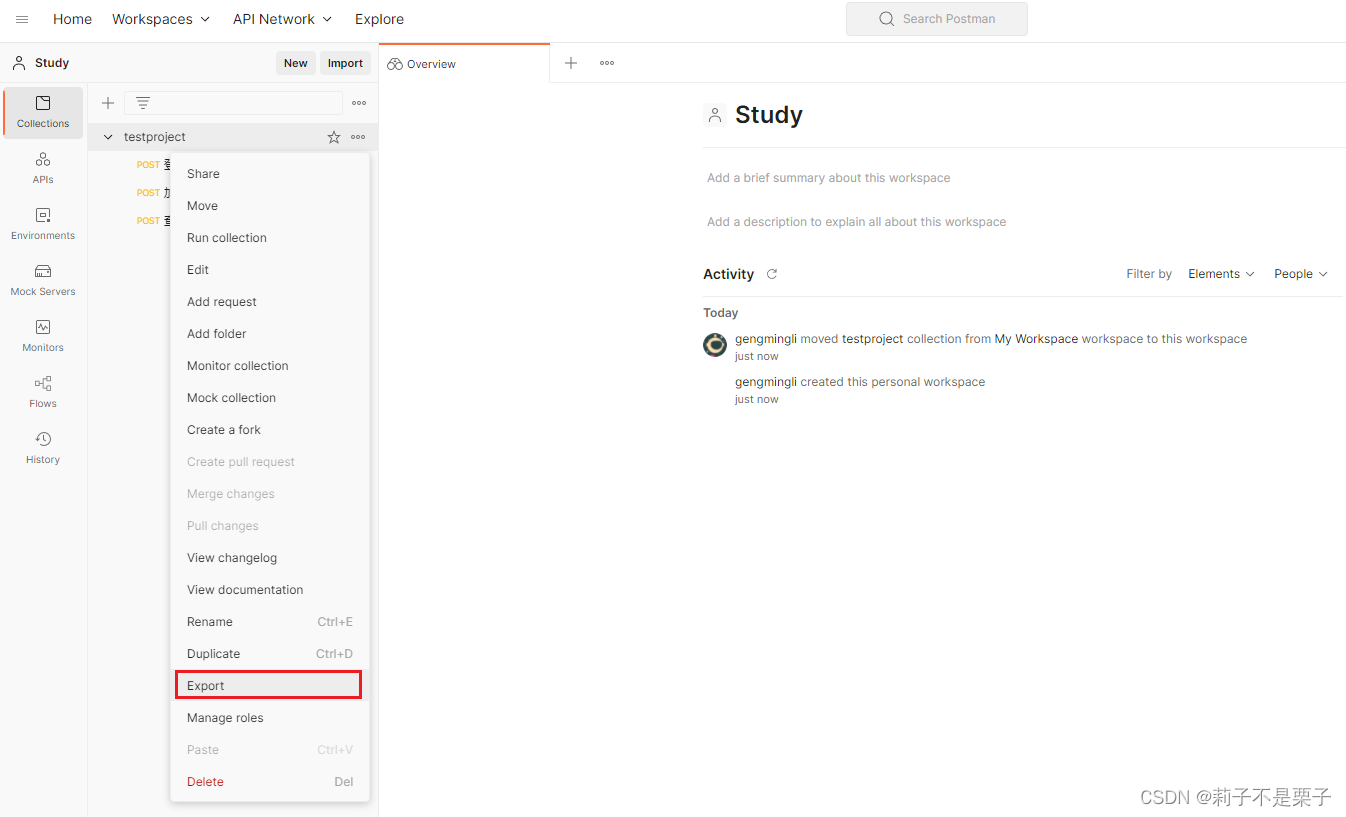The width and height of the screenshot is (1346, 817).
Task: Choose Monitor collection
Action: point(270,366)
